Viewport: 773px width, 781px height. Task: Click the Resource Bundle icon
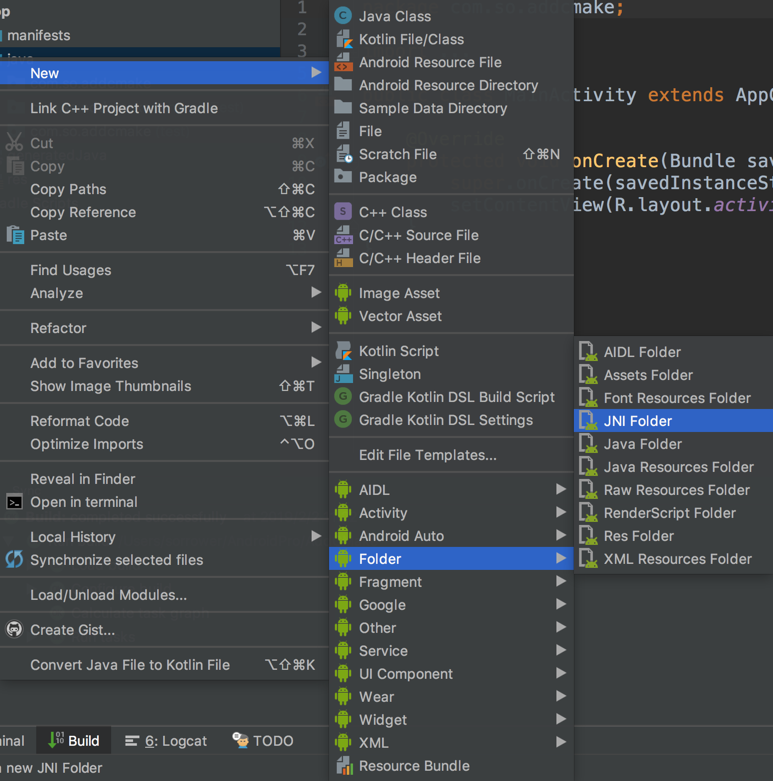[x=343, y=766]
